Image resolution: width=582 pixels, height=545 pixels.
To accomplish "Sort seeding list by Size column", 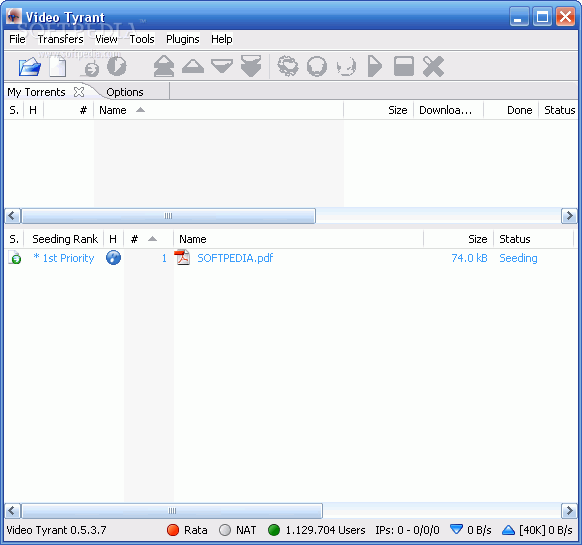I will [x=458, y=239].
